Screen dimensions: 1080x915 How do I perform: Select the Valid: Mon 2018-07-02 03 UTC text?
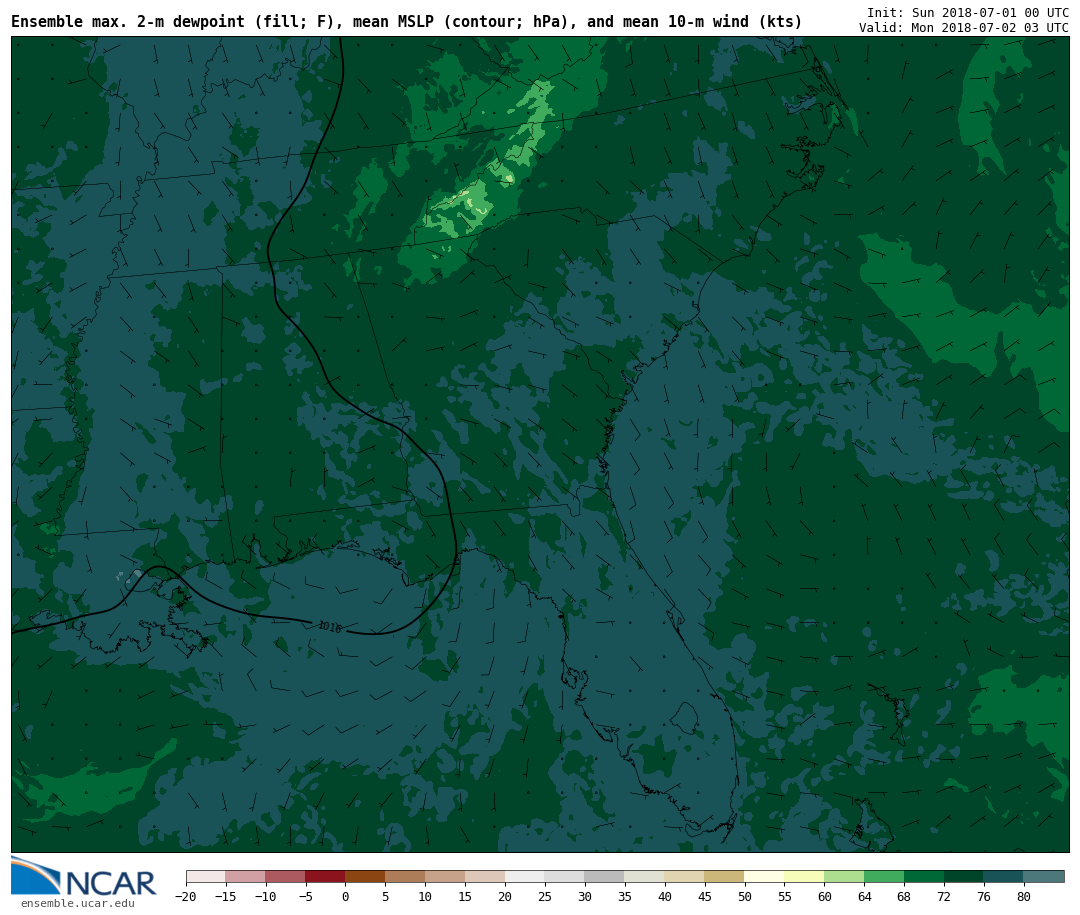[964, 28]
